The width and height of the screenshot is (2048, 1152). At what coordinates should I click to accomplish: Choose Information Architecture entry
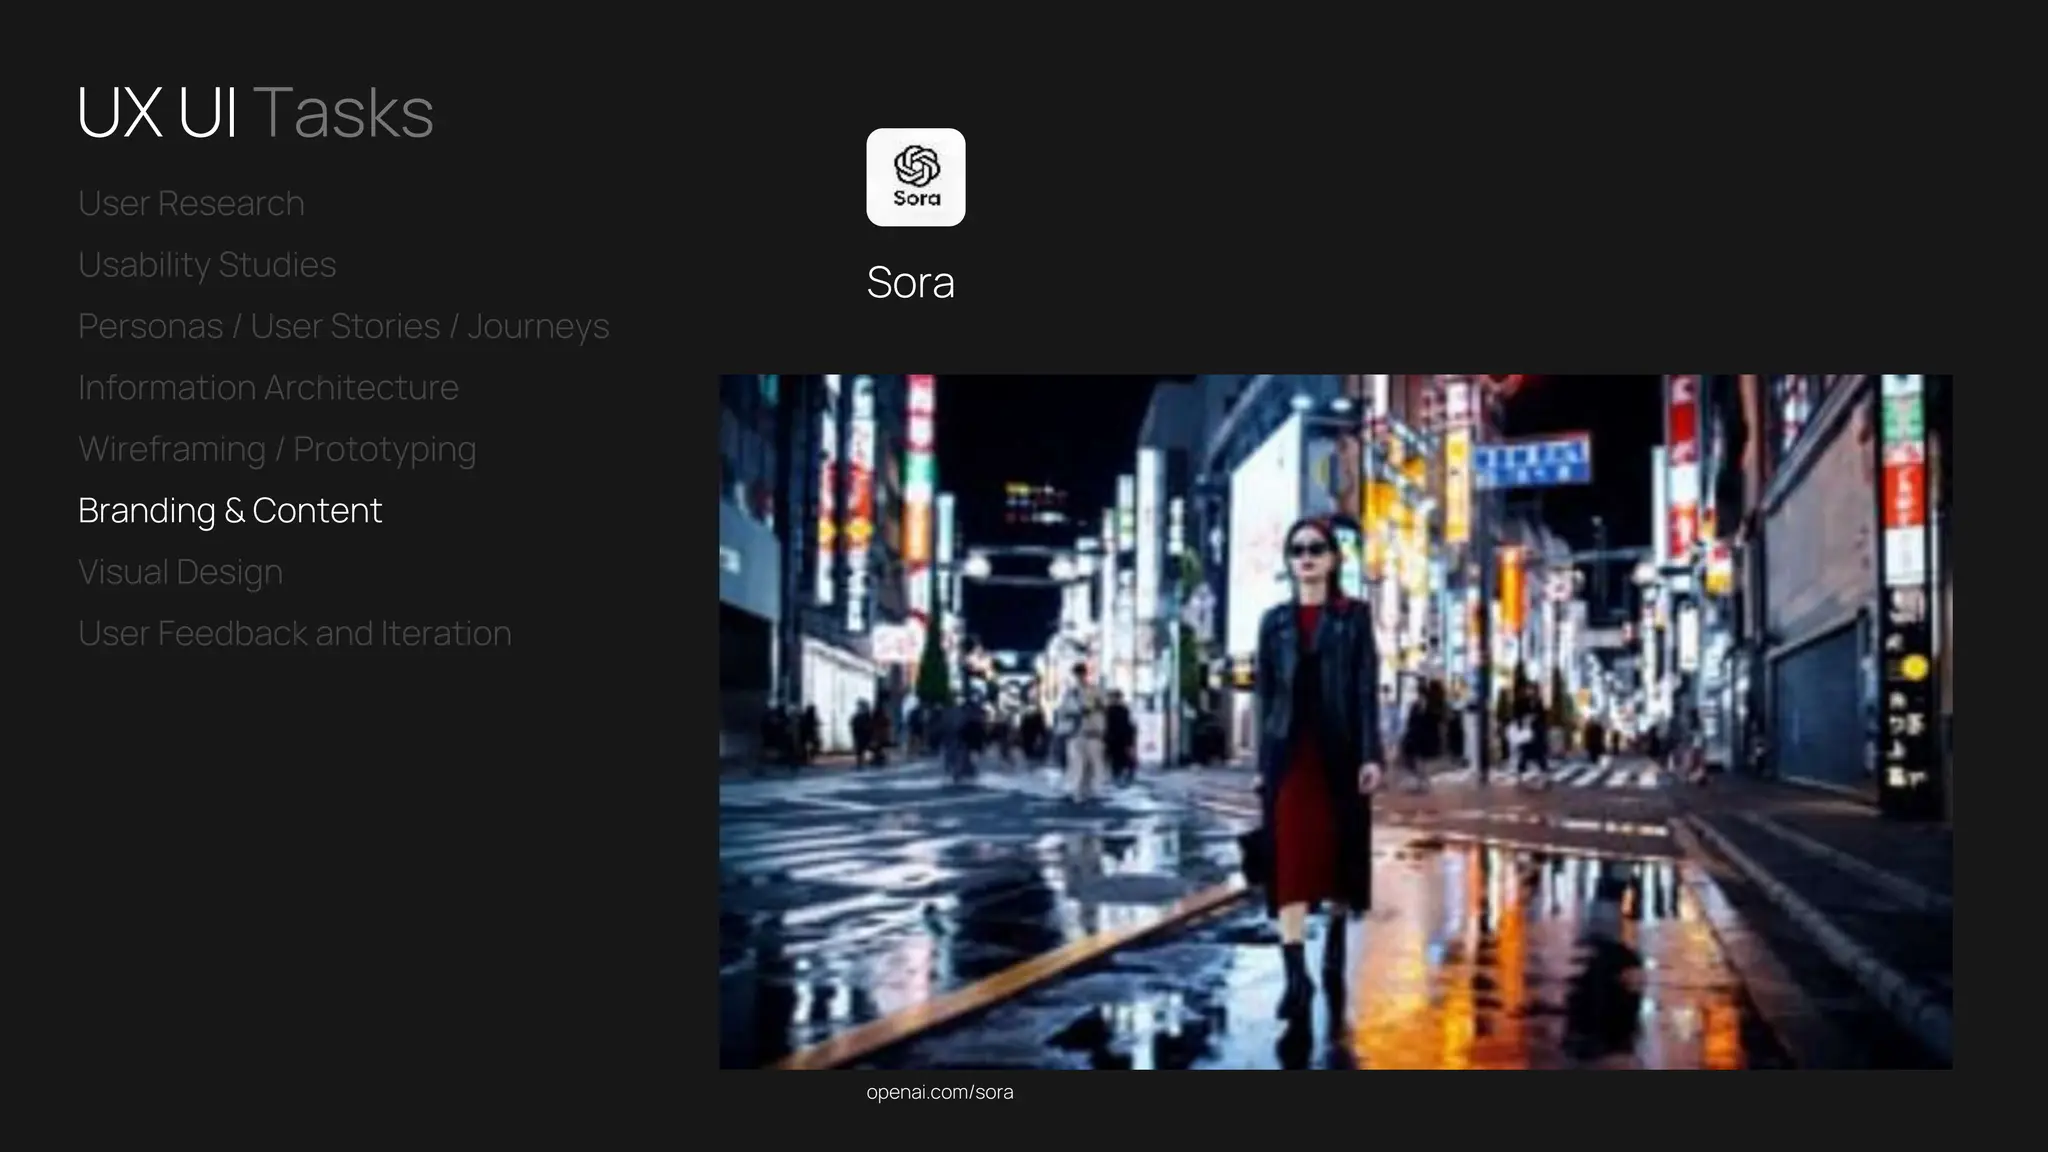(268, 388)
